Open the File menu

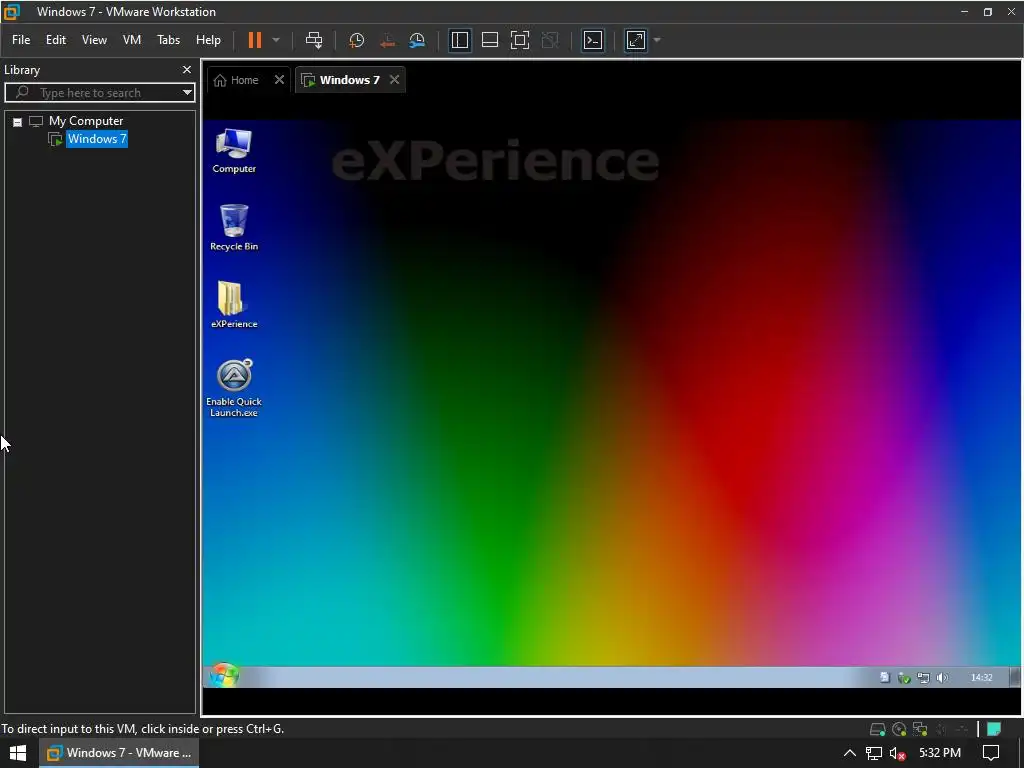(21, 40)
